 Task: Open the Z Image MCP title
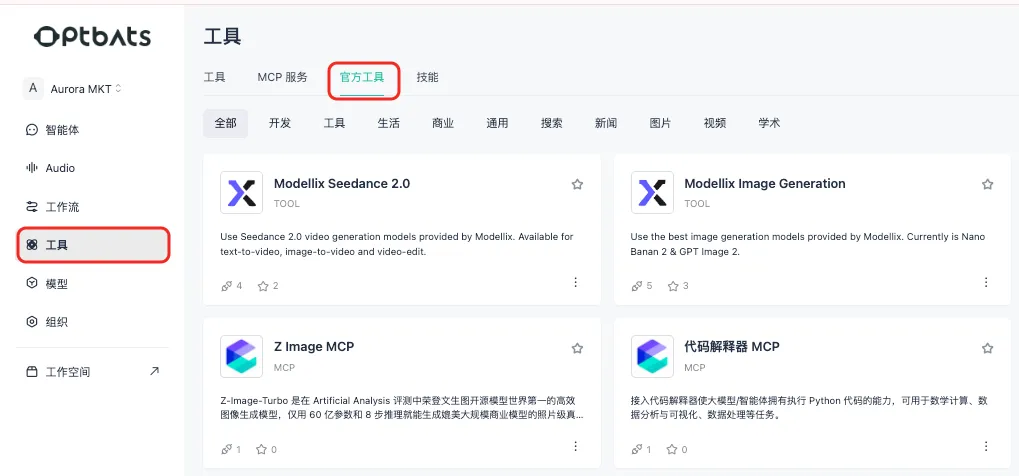[314, 347]
